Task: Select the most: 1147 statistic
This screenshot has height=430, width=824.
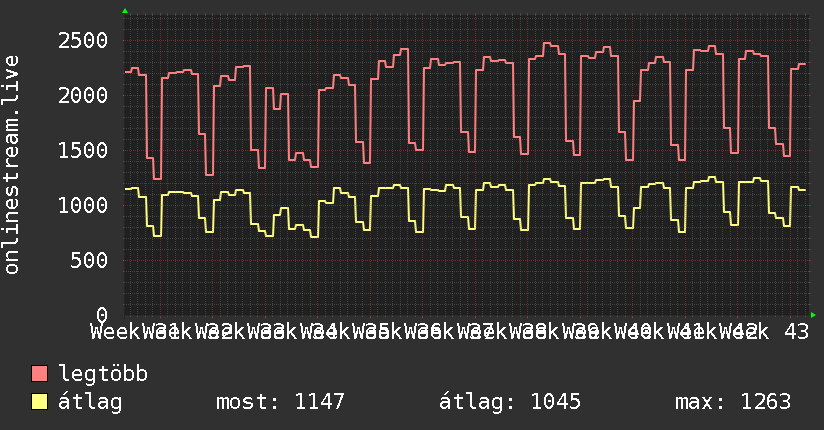Action: coord(280,402)
